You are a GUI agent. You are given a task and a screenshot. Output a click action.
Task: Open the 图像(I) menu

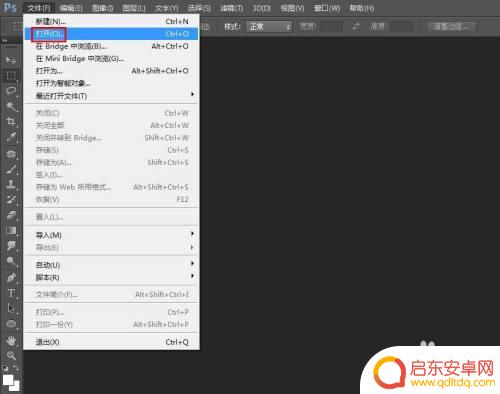coord(103,8)
